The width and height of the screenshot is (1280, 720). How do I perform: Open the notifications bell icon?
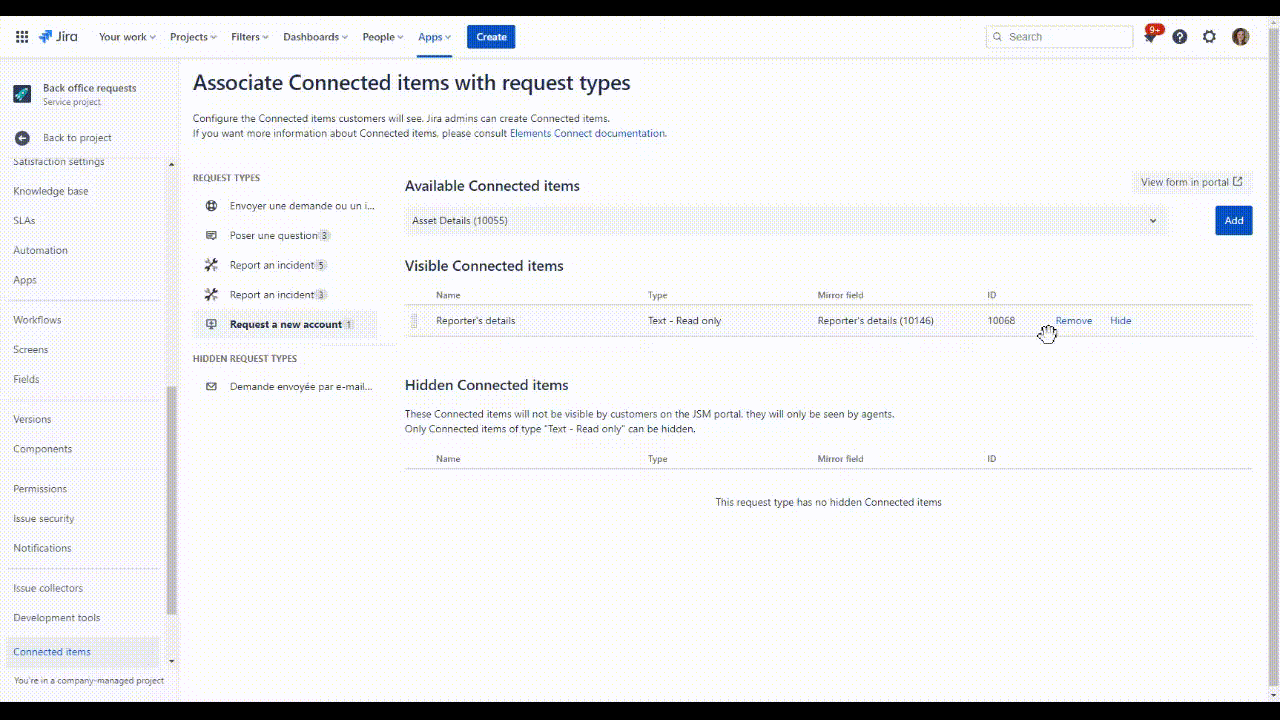[1151, 37]
